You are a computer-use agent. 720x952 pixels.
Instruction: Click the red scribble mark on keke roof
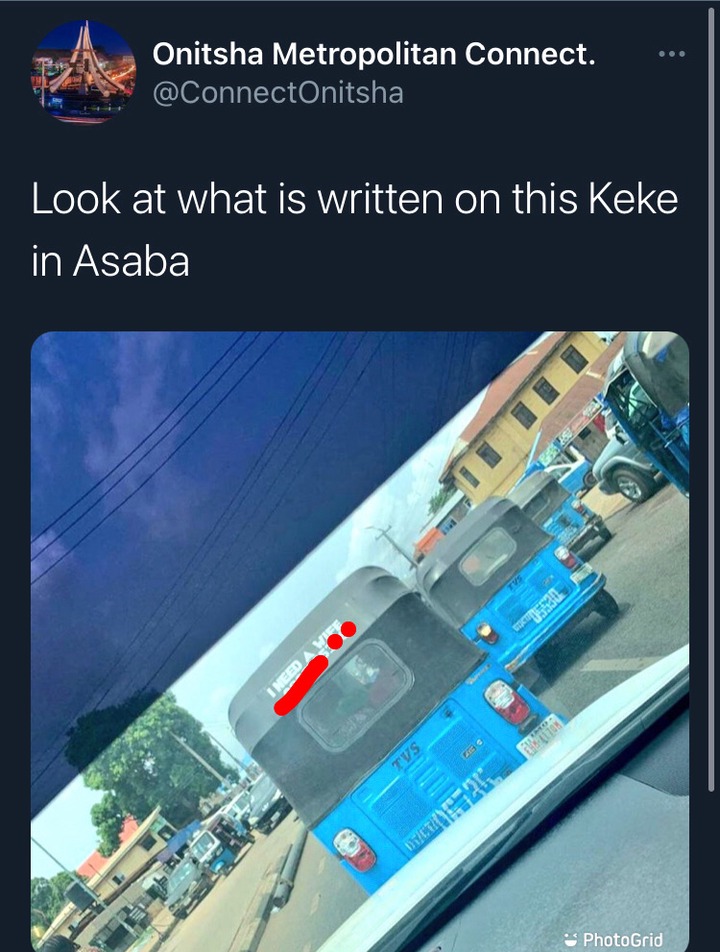coord(314,670)
